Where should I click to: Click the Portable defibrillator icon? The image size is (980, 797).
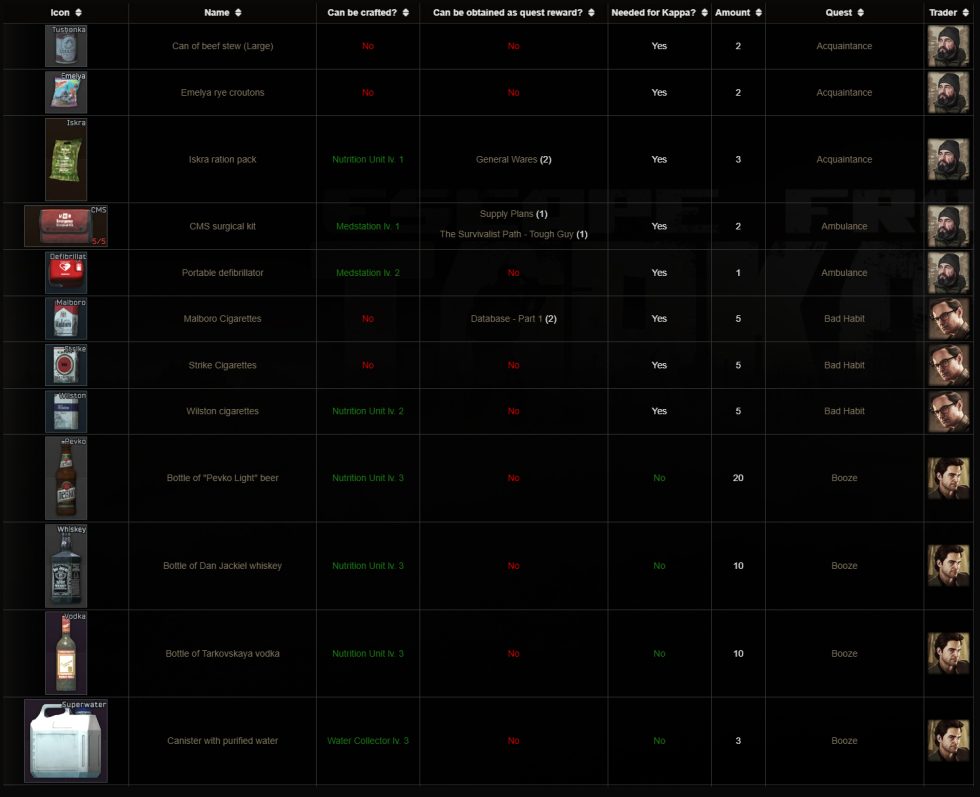[x=65, y=272]
